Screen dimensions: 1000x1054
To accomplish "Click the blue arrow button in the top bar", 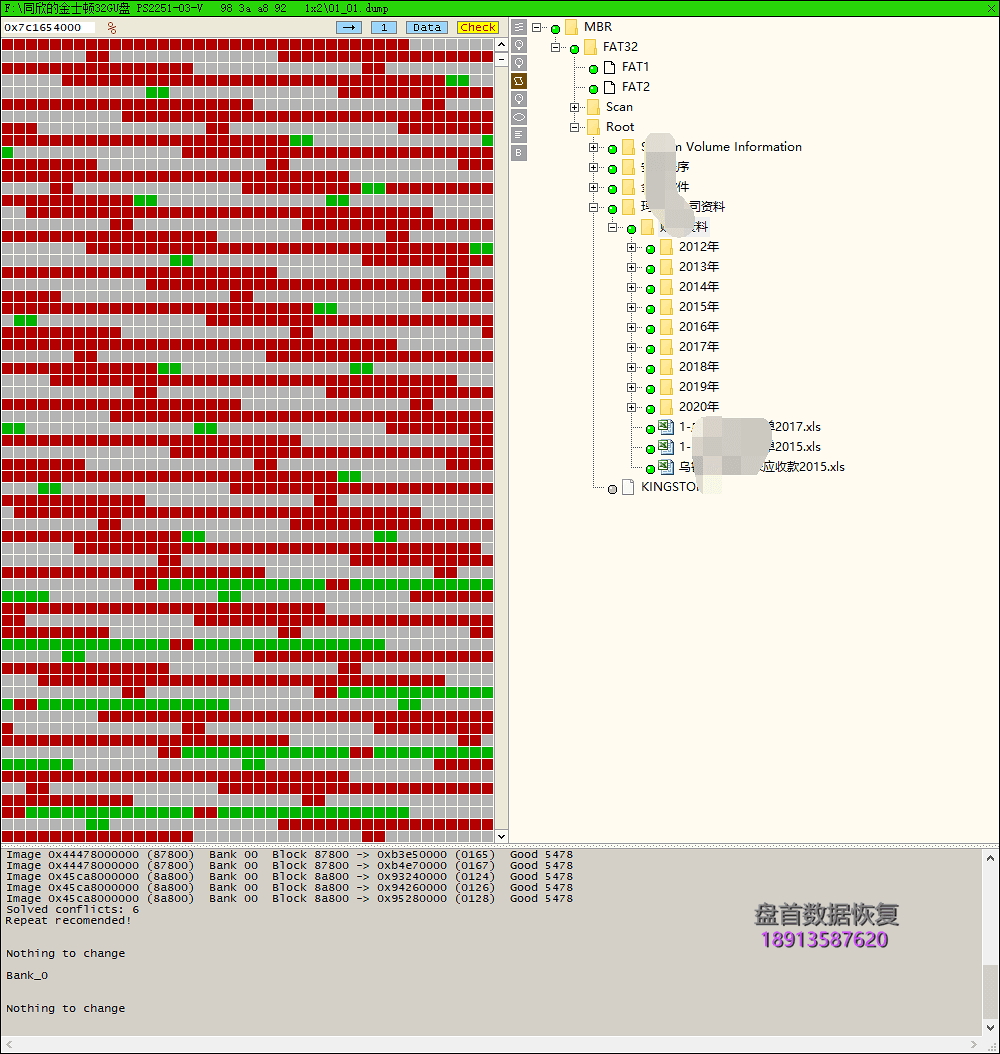I will (349, 28).
